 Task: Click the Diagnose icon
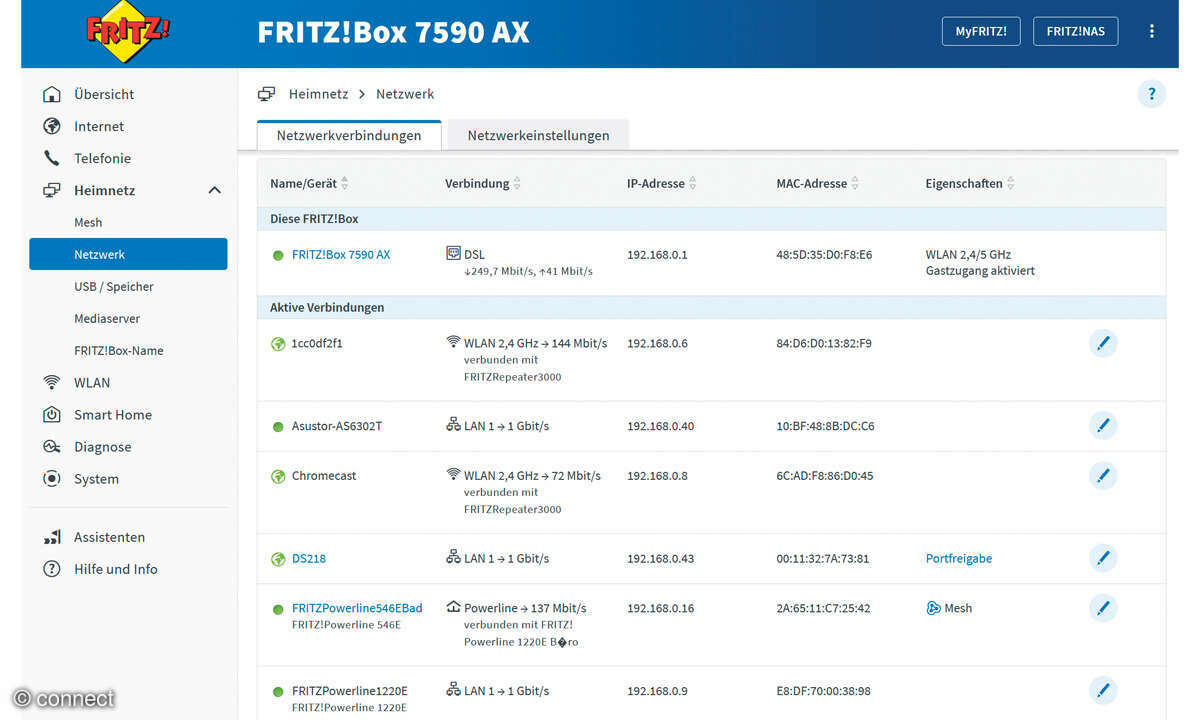[52, 446]
